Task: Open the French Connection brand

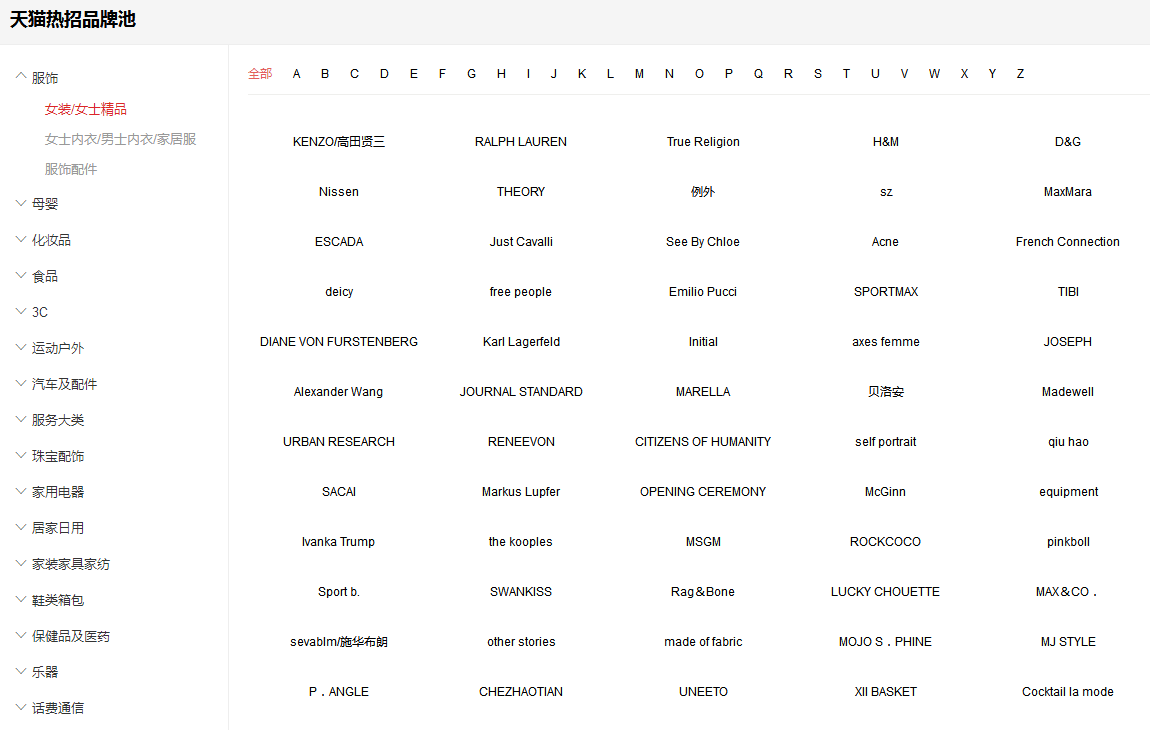Action: pyautogui.click(x=1068, y=241)
